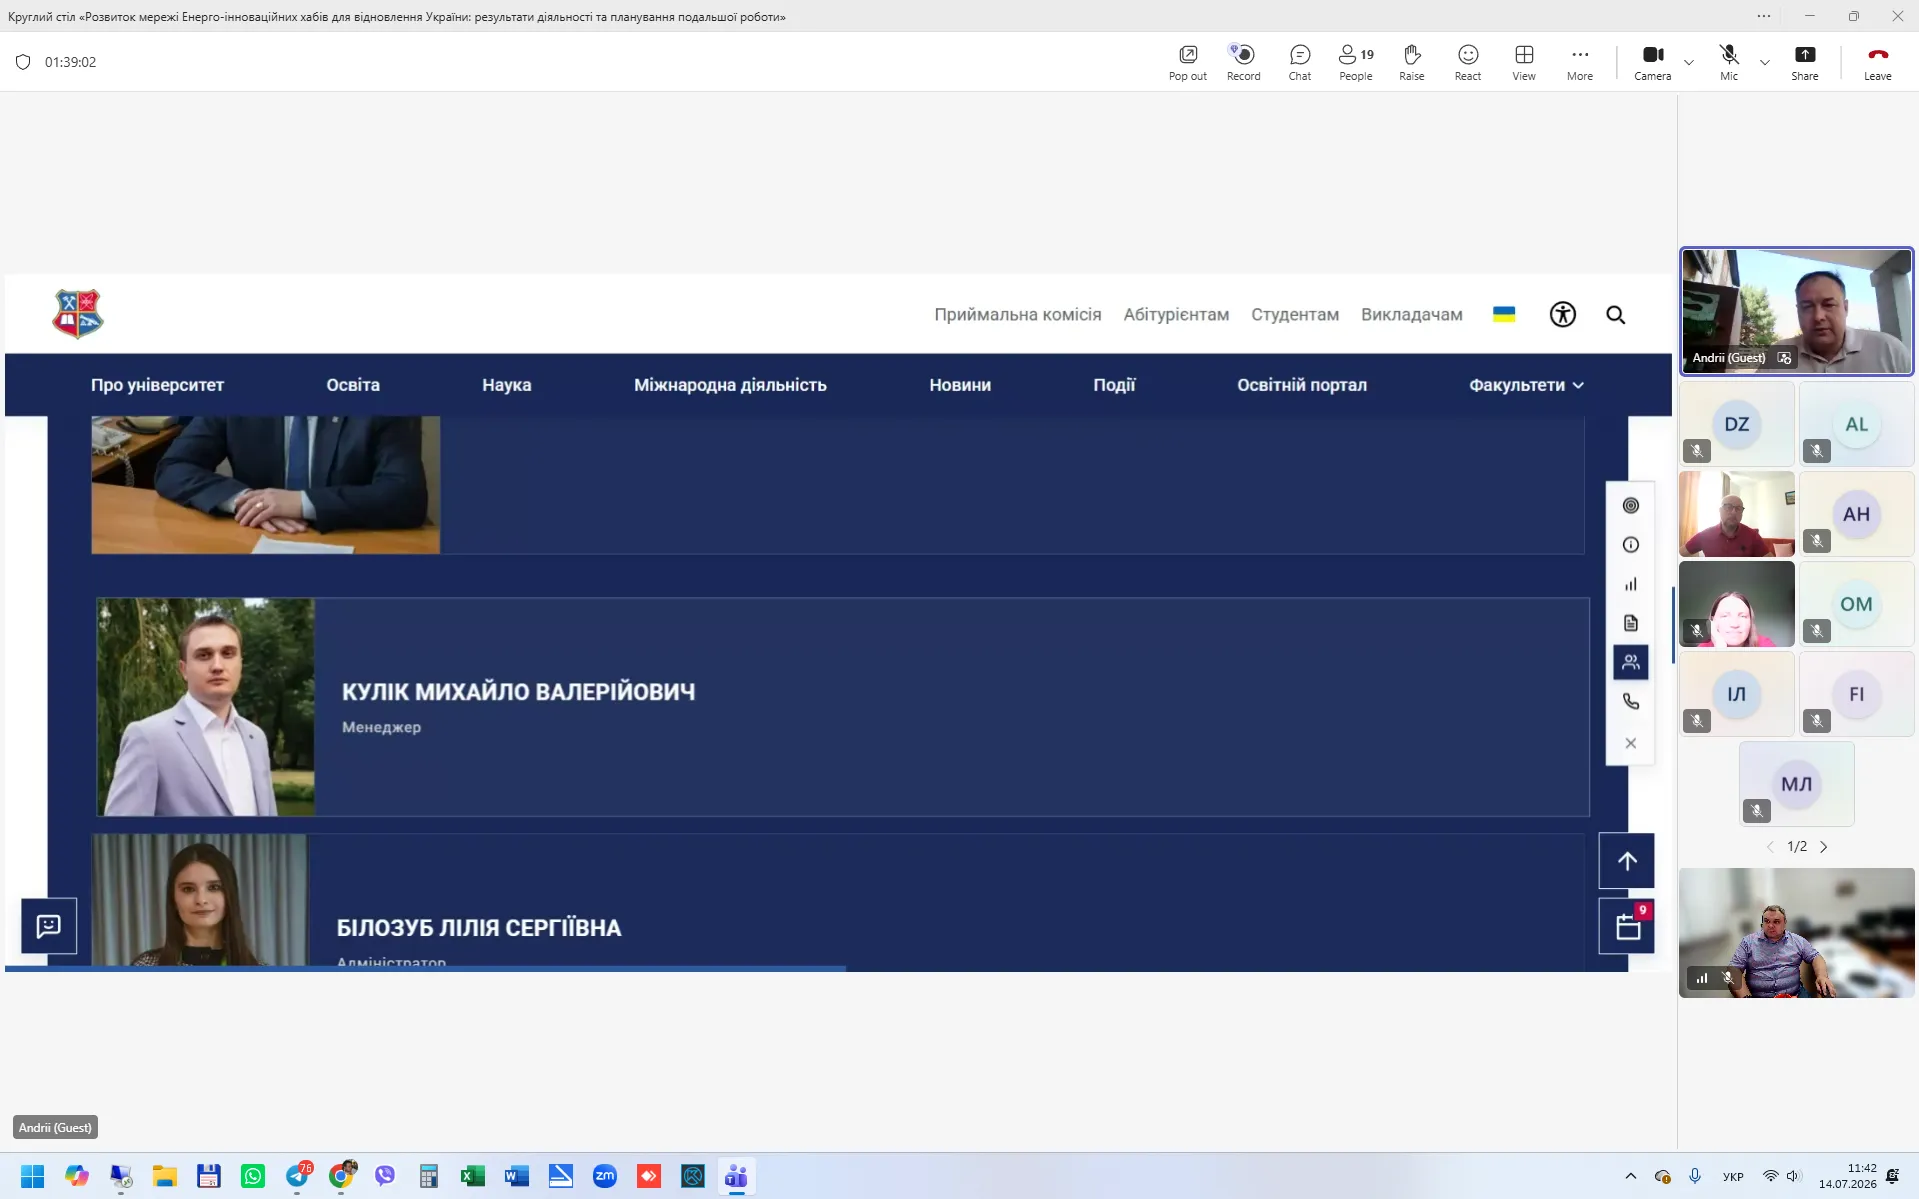Go to previous participants page arrow

(1770, 847)
